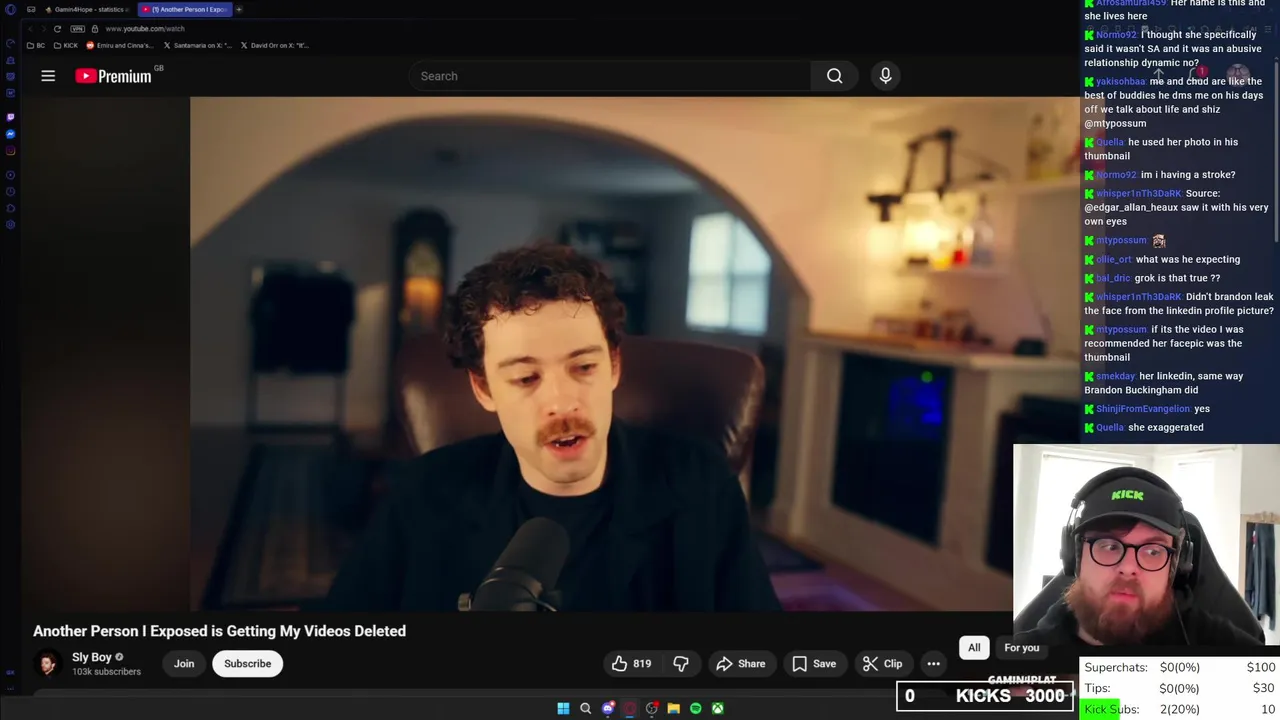Focus the YouTube Search field
This screenshot has height=720, width=1280.
pos(610,76)
